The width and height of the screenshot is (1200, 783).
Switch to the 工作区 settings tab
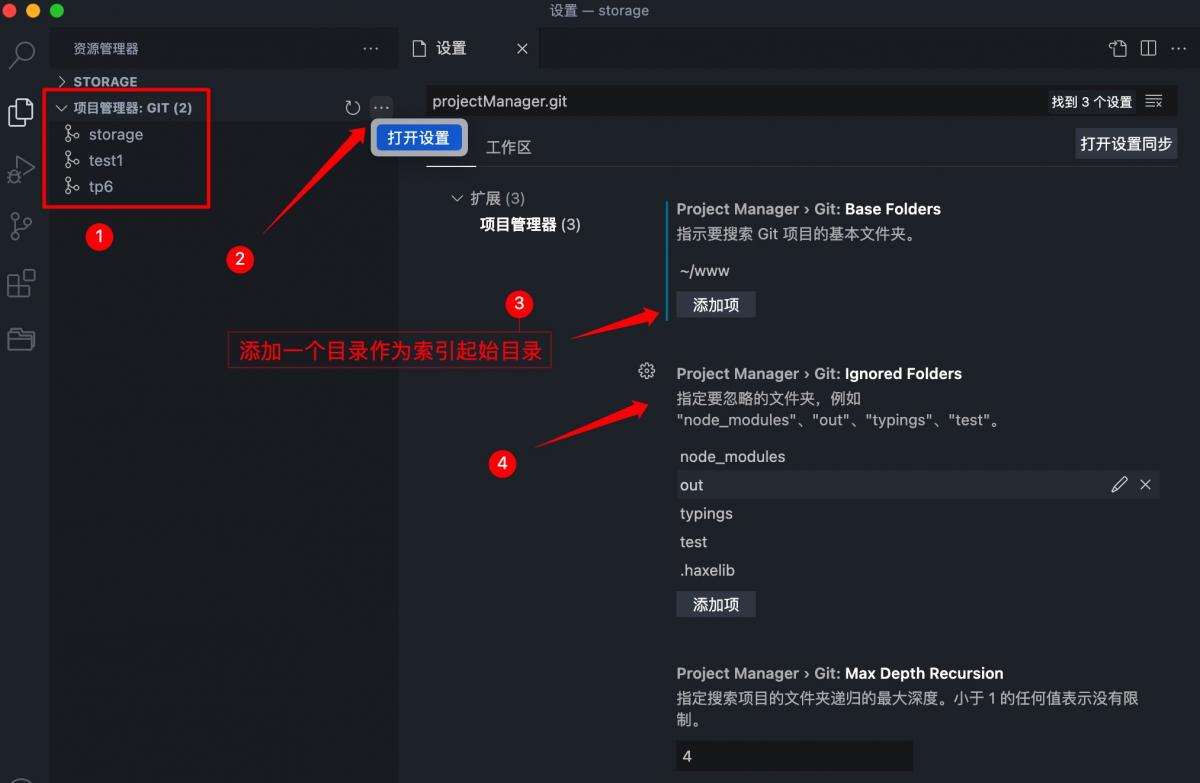pyautogui.click(x=508, y=147)
